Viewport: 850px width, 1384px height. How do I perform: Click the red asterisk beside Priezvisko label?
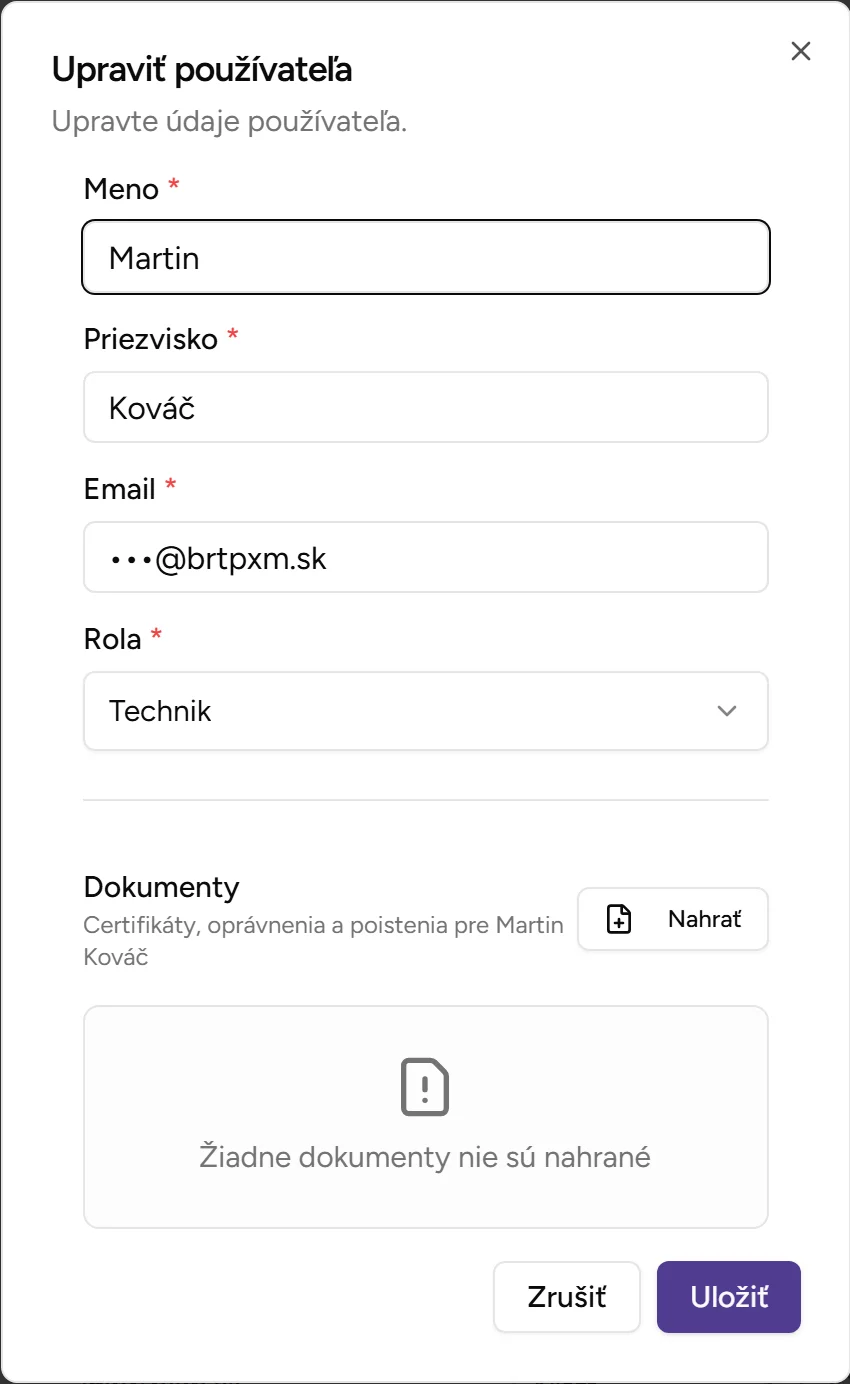pyautogui.click(x=230, y=336)
